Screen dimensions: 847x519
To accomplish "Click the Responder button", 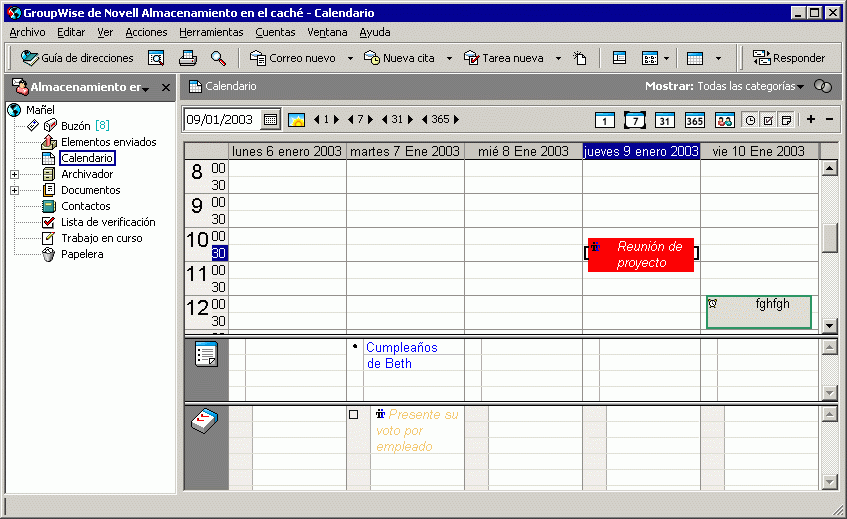I will pyautogui.click(x=789, y=58).
